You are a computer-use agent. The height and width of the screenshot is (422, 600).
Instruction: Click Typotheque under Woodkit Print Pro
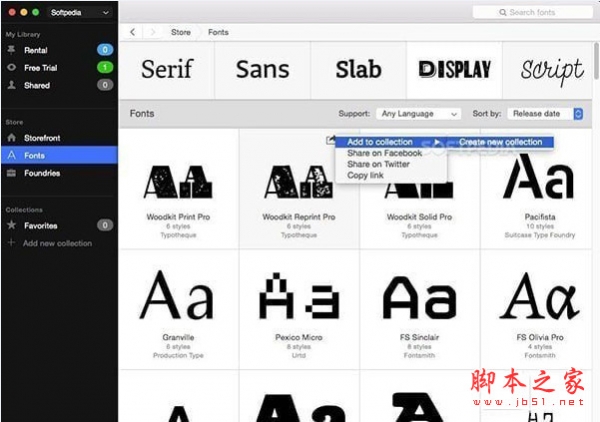pos(178,235)
